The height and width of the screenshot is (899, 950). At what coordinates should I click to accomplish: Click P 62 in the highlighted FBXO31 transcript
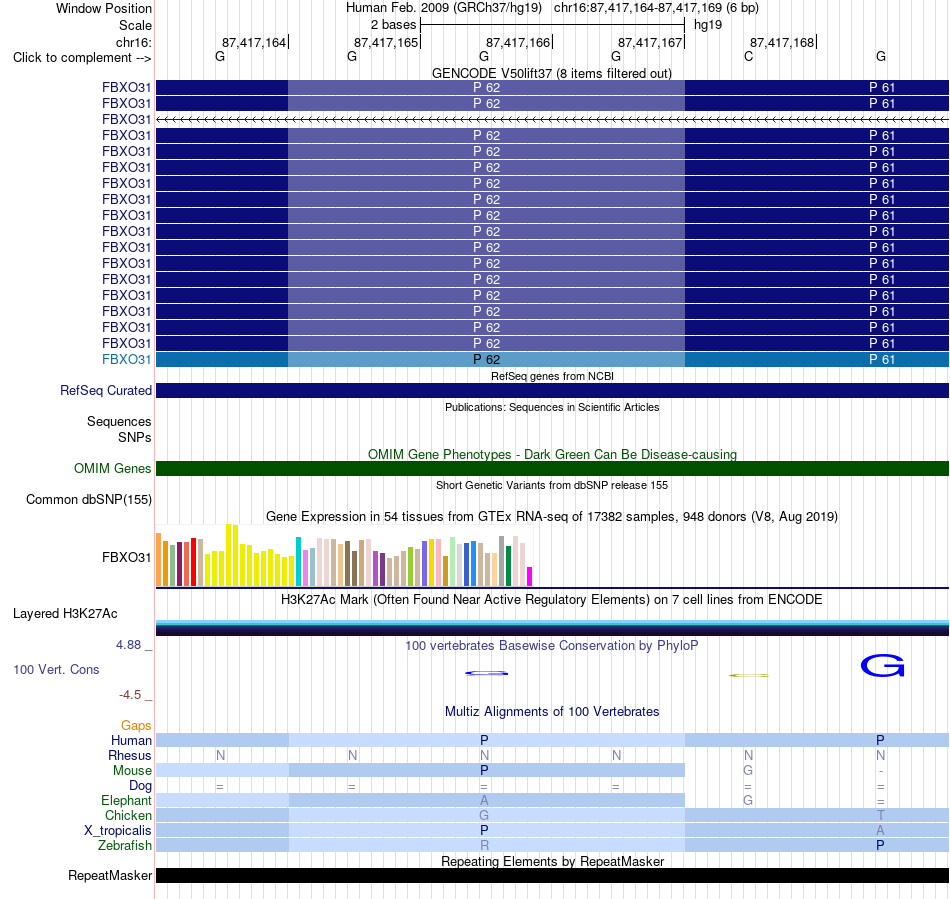point(487,359)
